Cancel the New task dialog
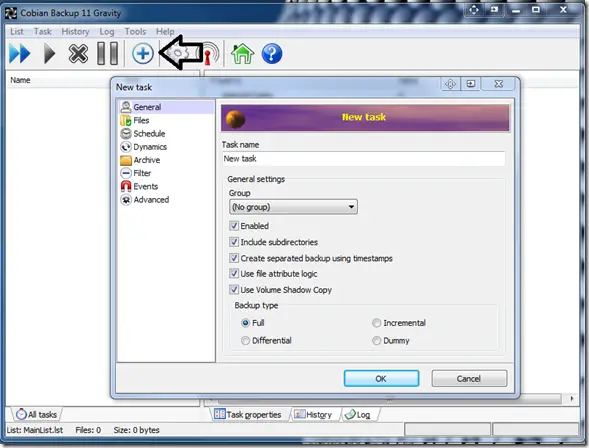589x448 pixels. pyautogui.click(x=469, y=379)
